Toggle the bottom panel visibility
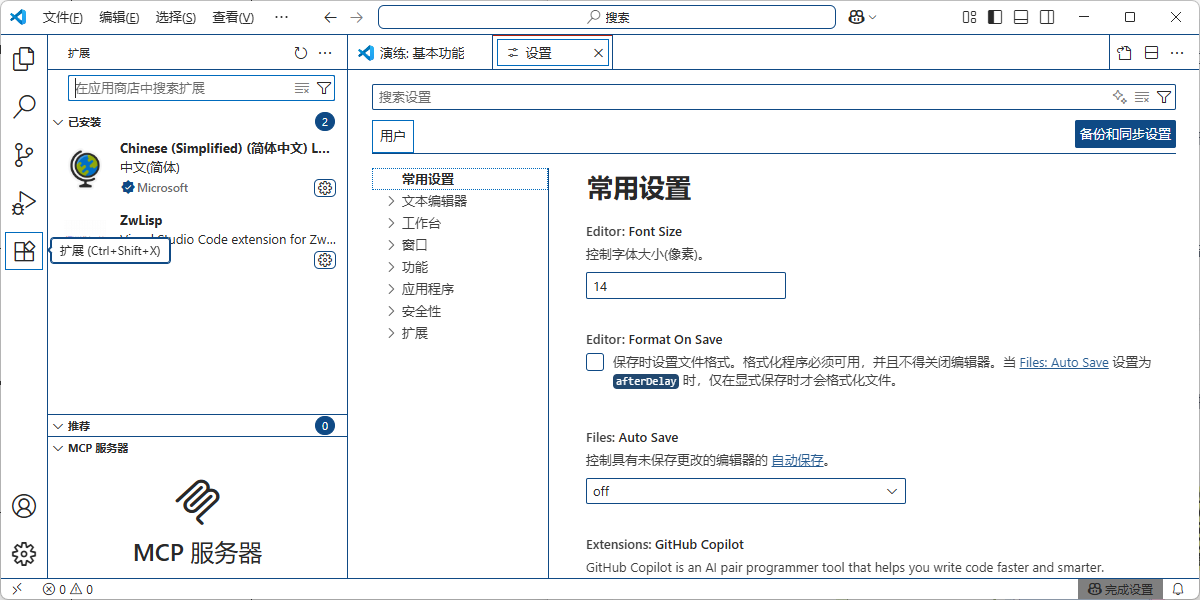 pyautogui.click(x=1021, y=17)
